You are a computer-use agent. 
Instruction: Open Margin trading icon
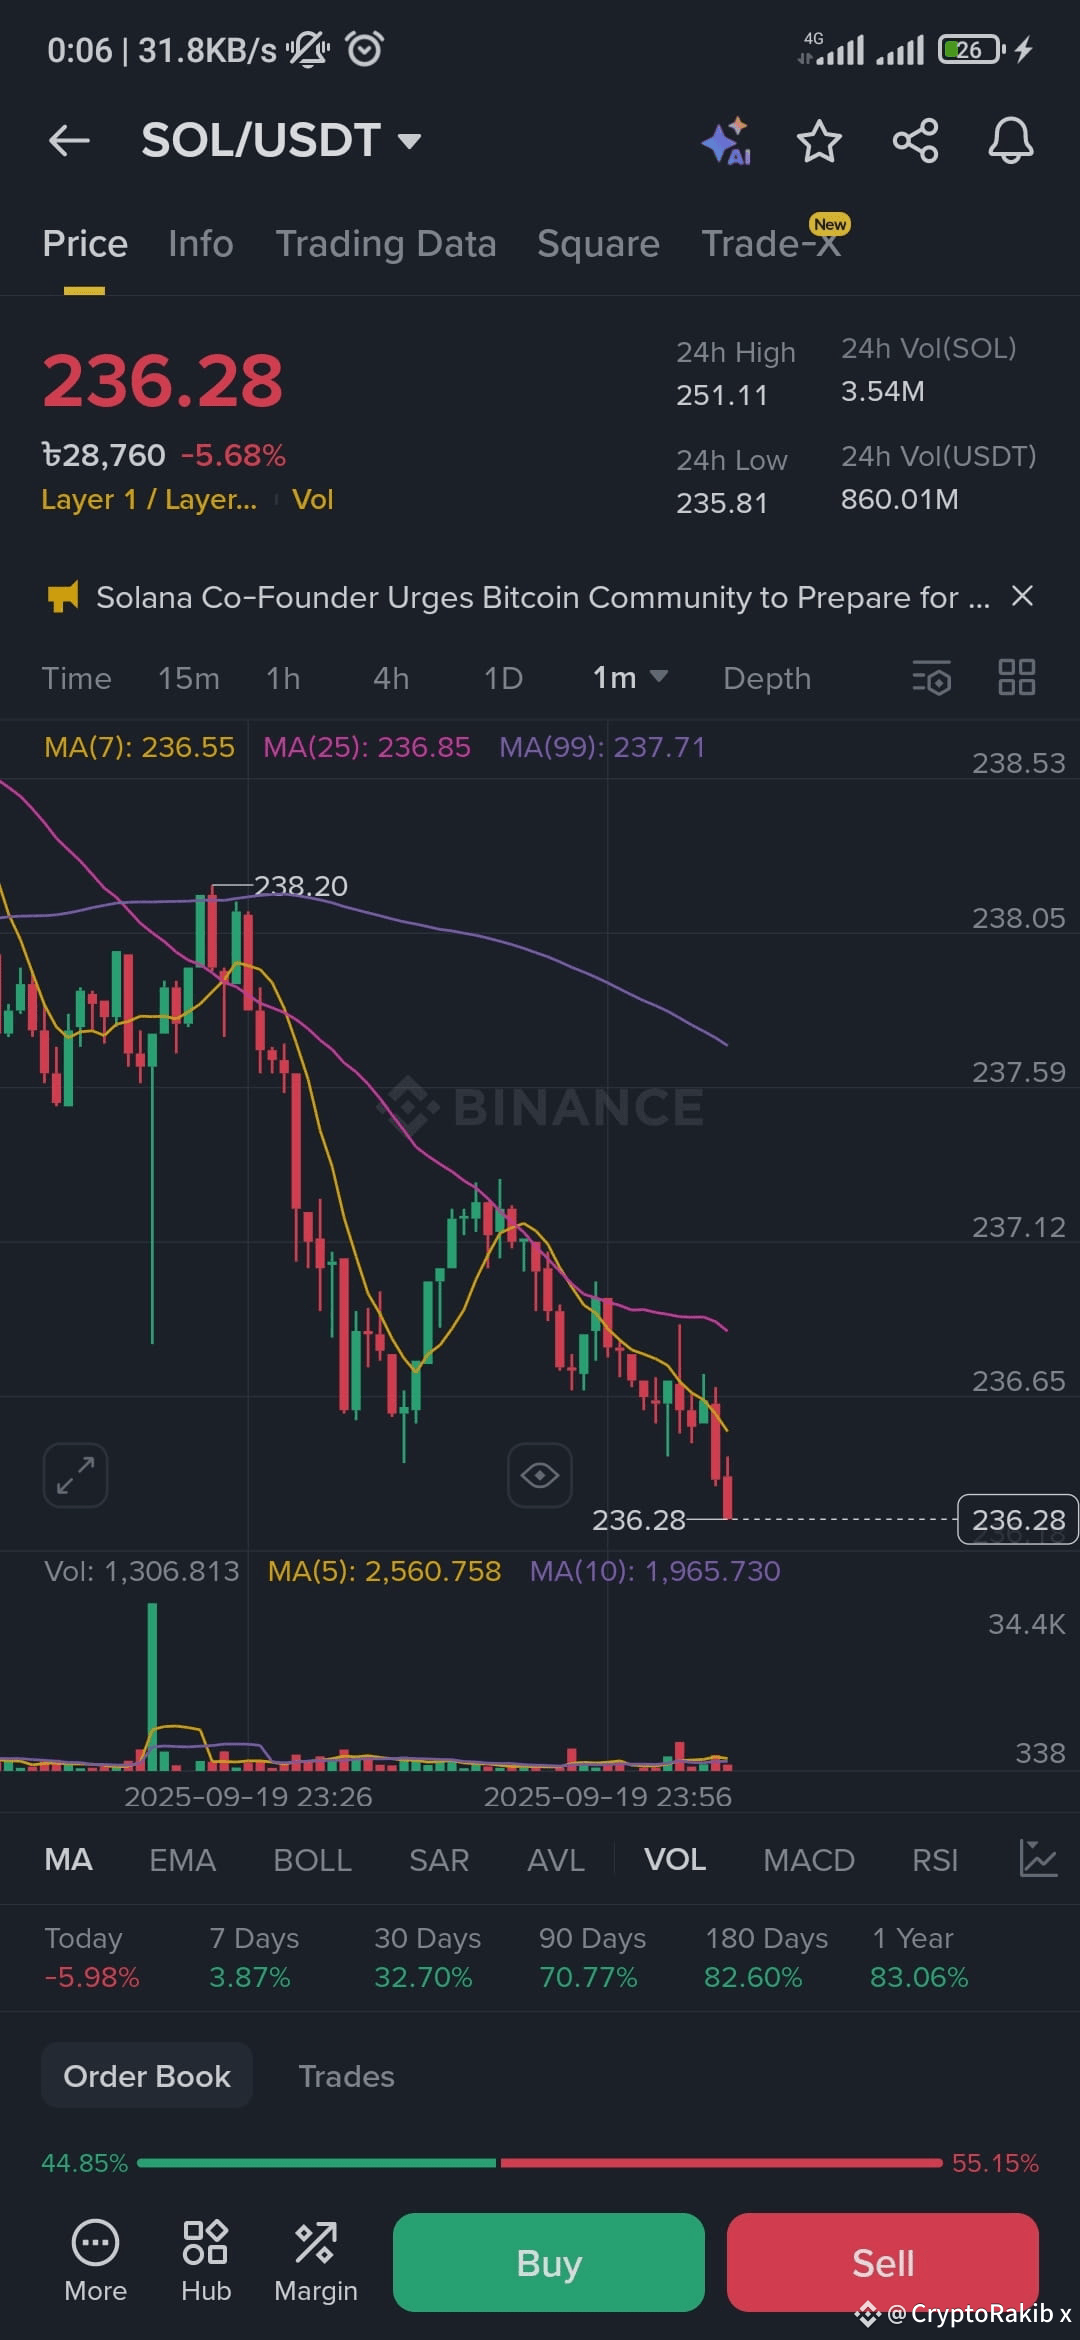(316, 2262)
